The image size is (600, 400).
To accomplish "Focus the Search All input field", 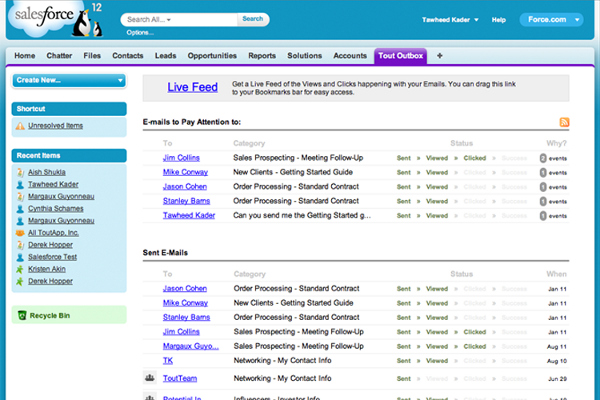I will click(x=179, y=20).
